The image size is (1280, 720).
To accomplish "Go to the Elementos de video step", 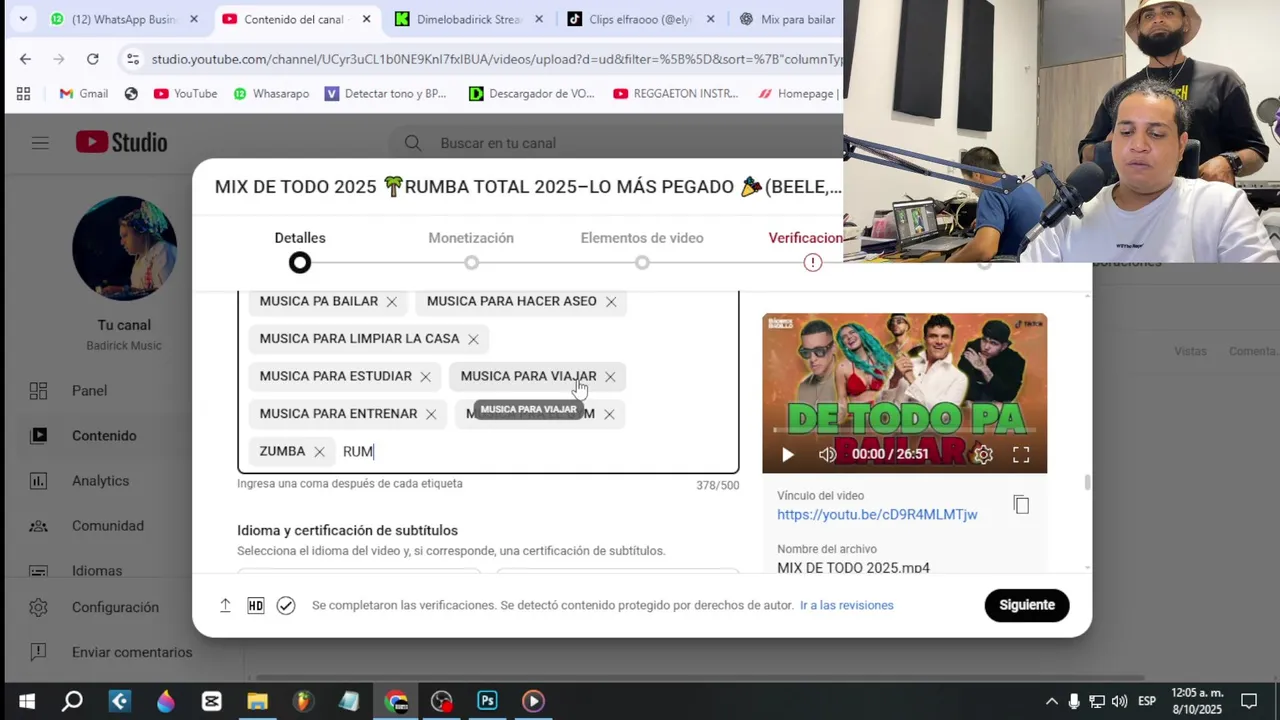I will (x=642, y=250).
